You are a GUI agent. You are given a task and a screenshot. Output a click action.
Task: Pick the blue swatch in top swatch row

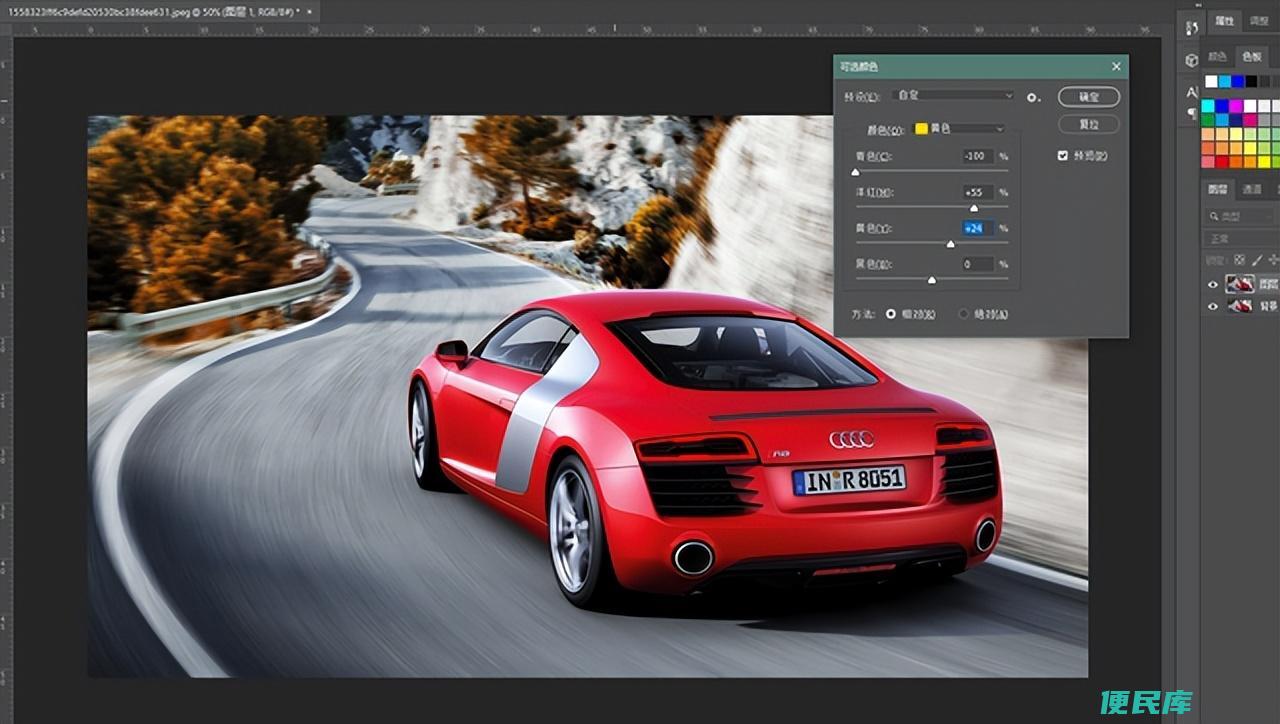1237,82
